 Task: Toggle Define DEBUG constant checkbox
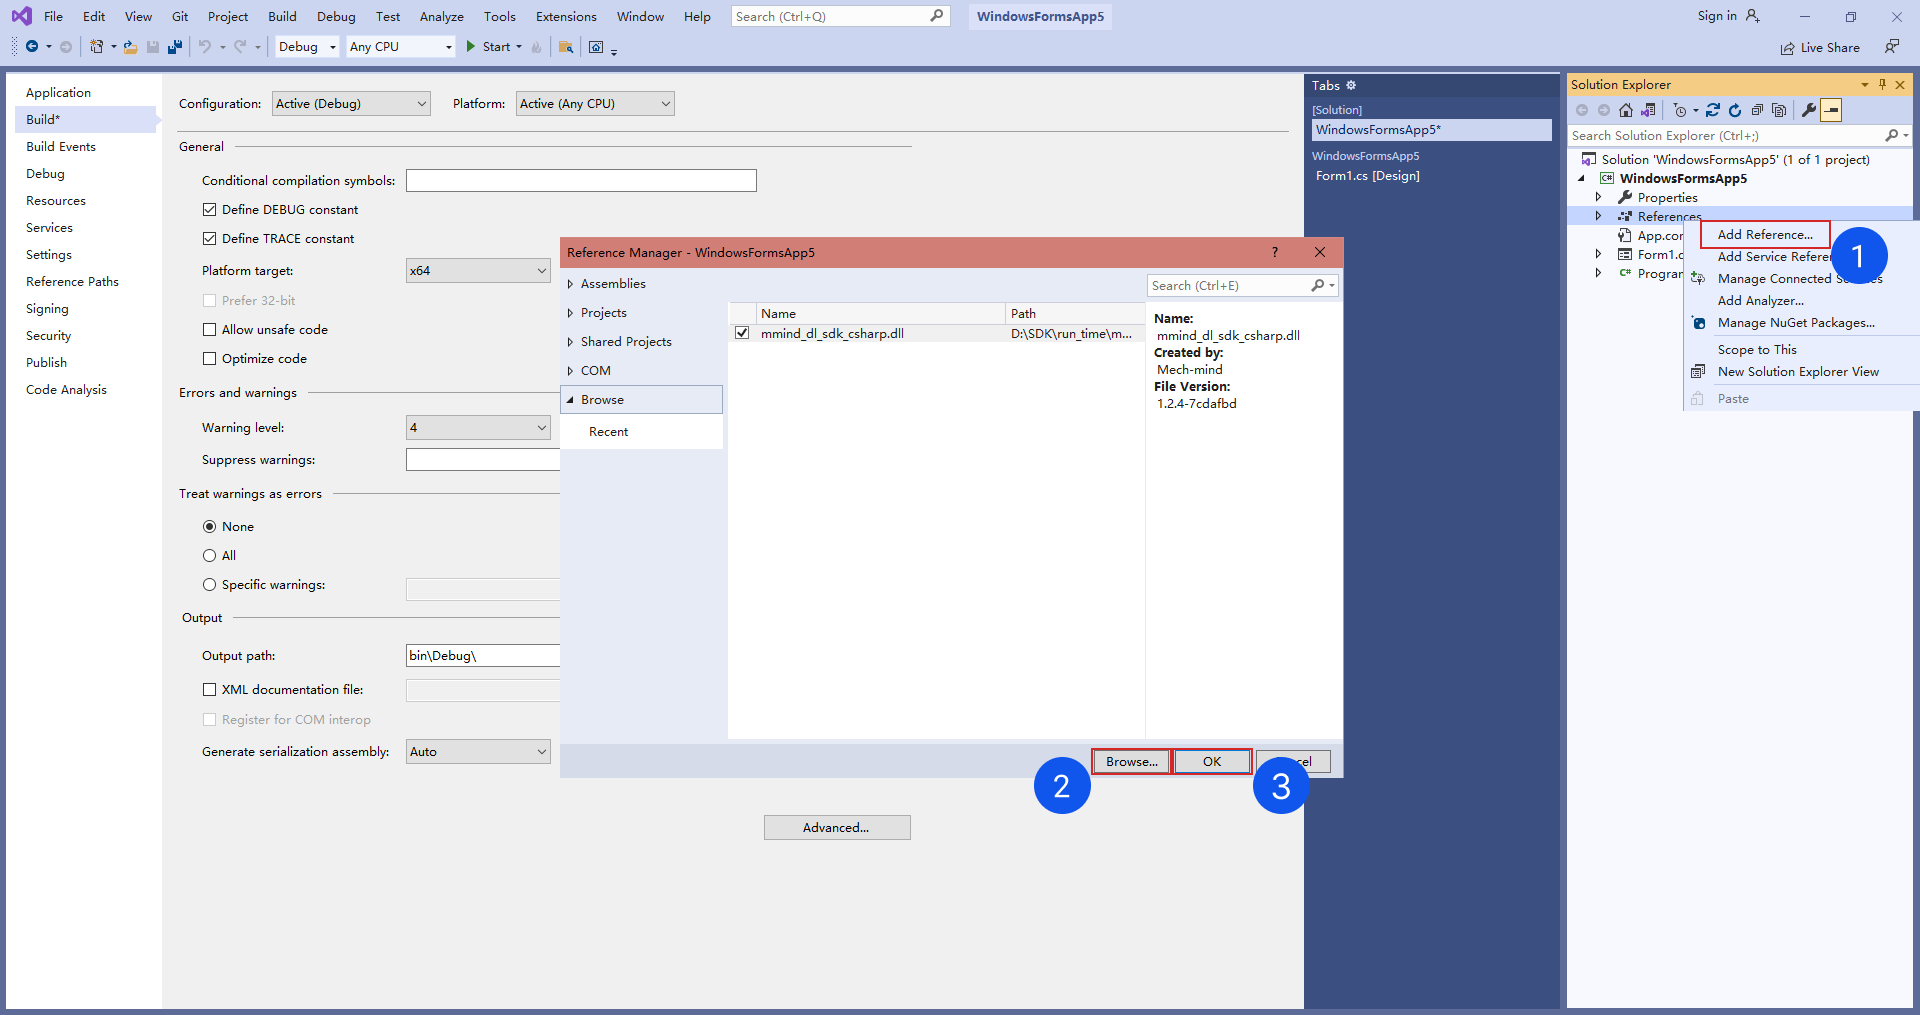pyautogui.click(x=209, y=210)
